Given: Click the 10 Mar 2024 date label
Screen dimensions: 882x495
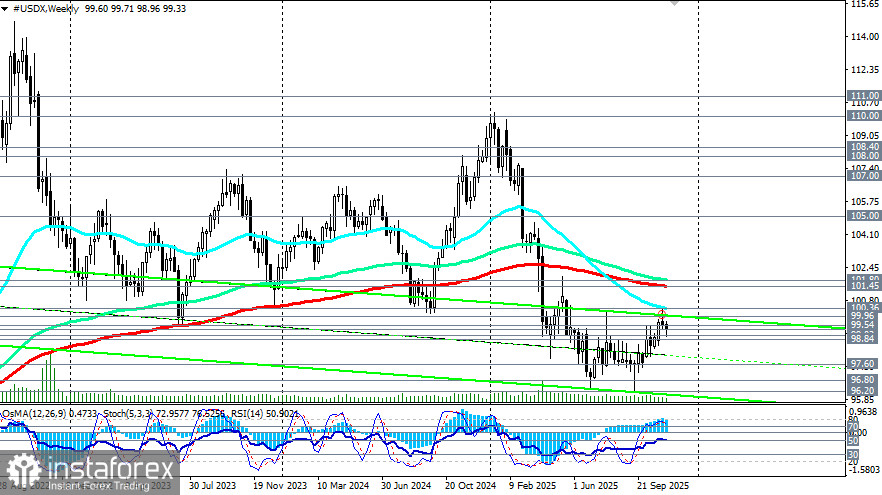Looking at the screenshot, I should [343, 485].
